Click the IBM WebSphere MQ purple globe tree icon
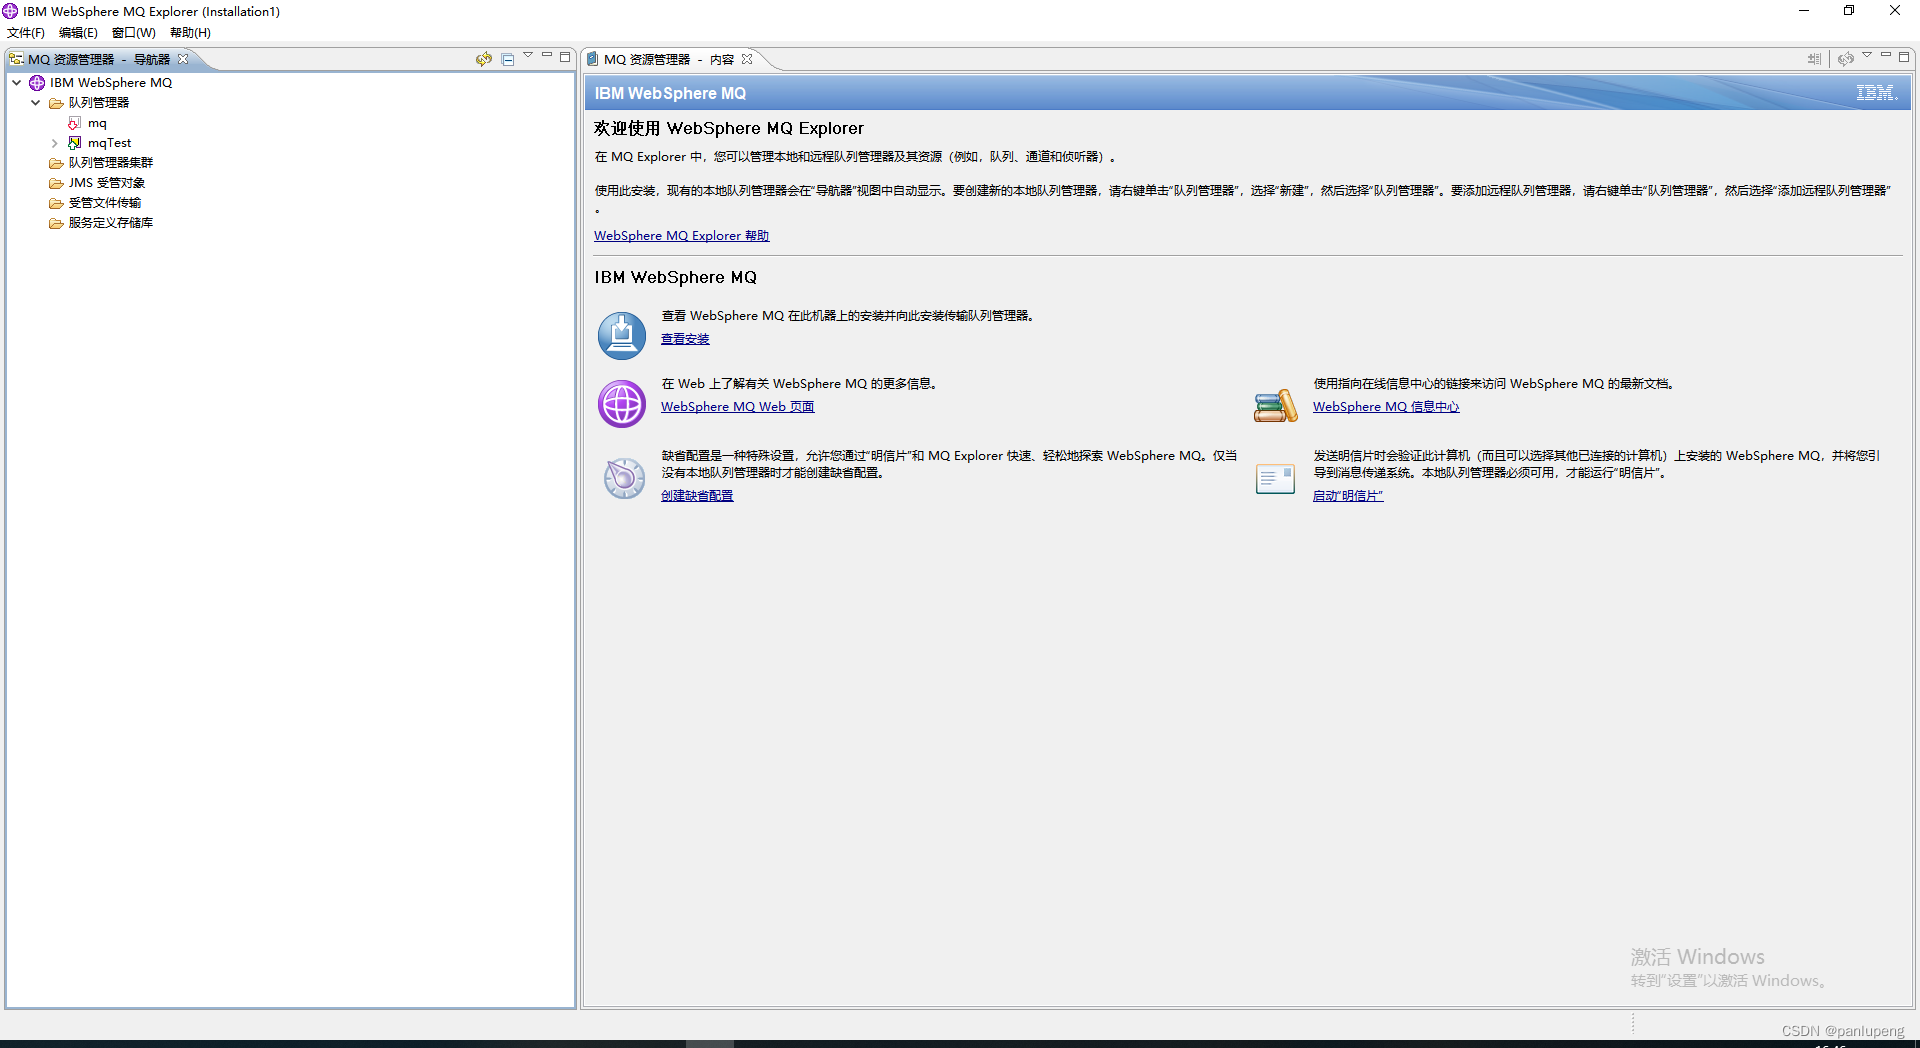 37,83
